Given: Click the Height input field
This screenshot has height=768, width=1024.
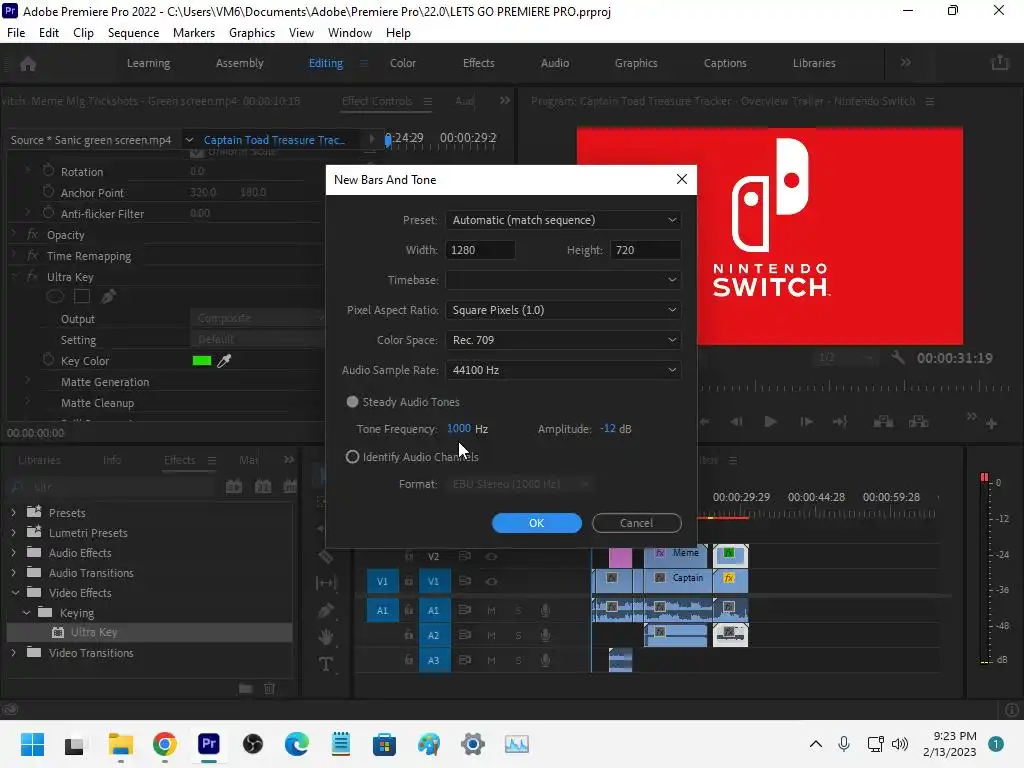Looking at the screenshot, I should (x=646, y=250).
